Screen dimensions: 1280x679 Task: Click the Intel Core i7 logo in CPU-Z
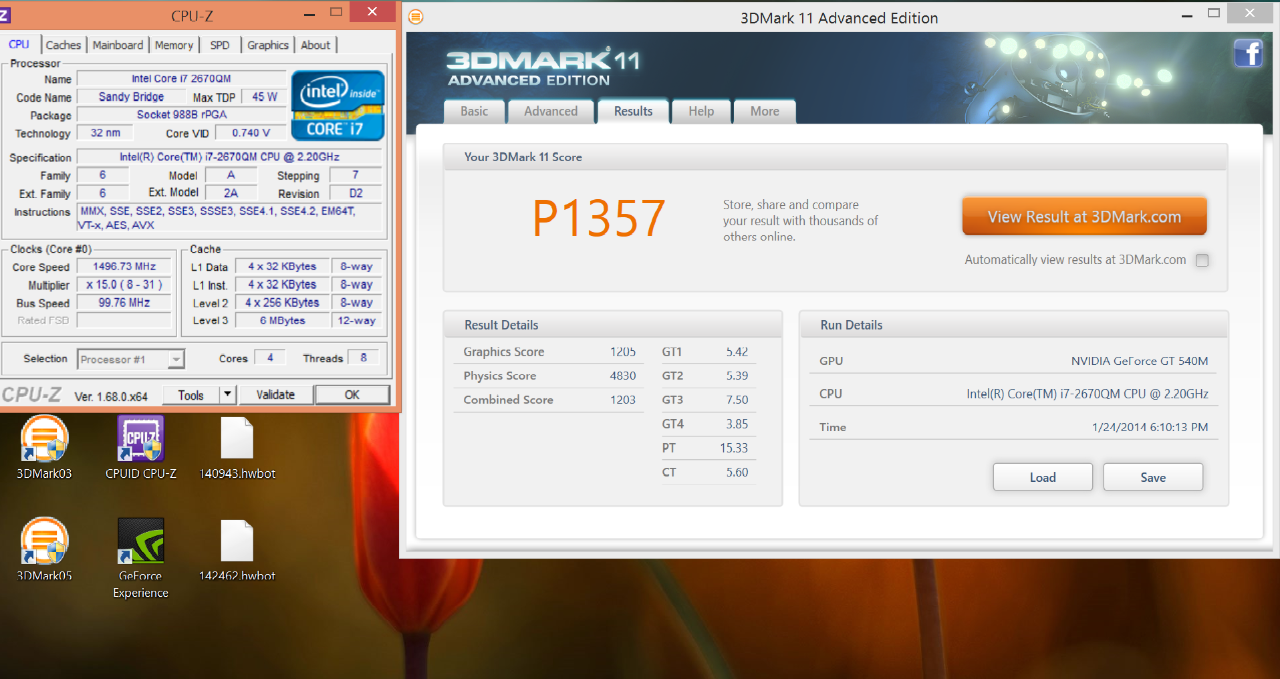(x=337, y=105)
